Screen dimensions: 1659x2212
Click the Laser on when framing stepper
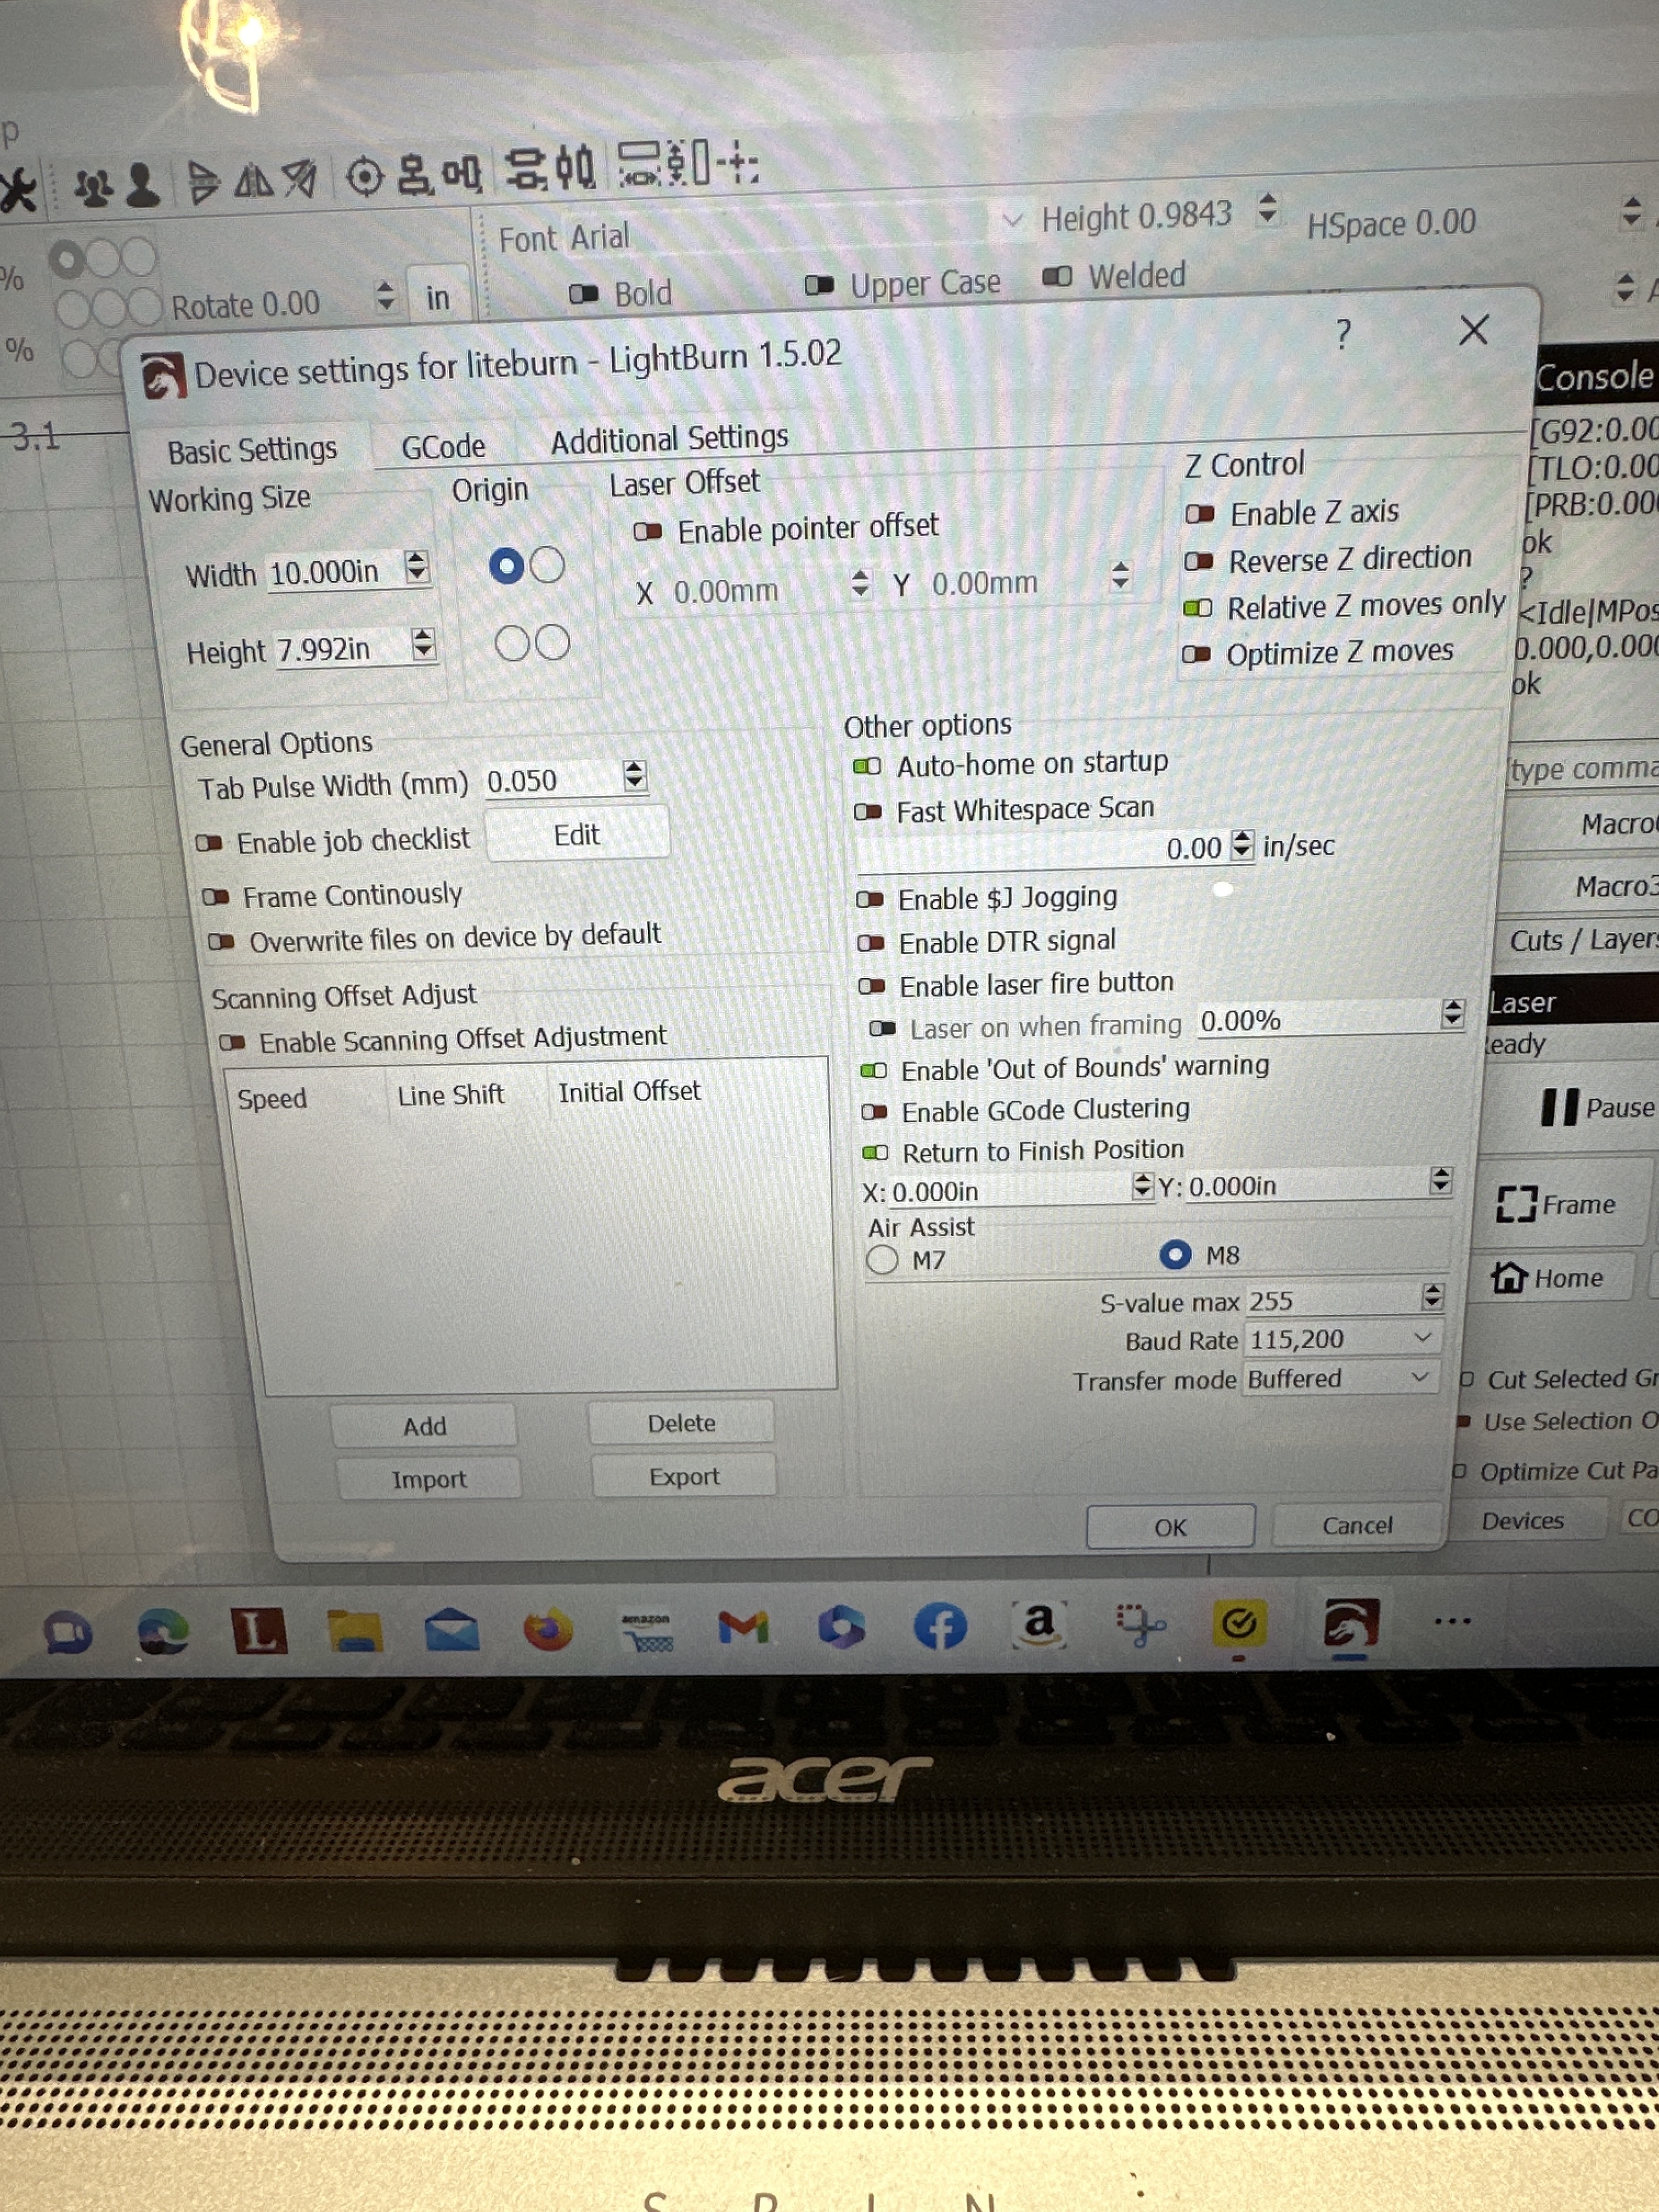click(1452, 1014)
